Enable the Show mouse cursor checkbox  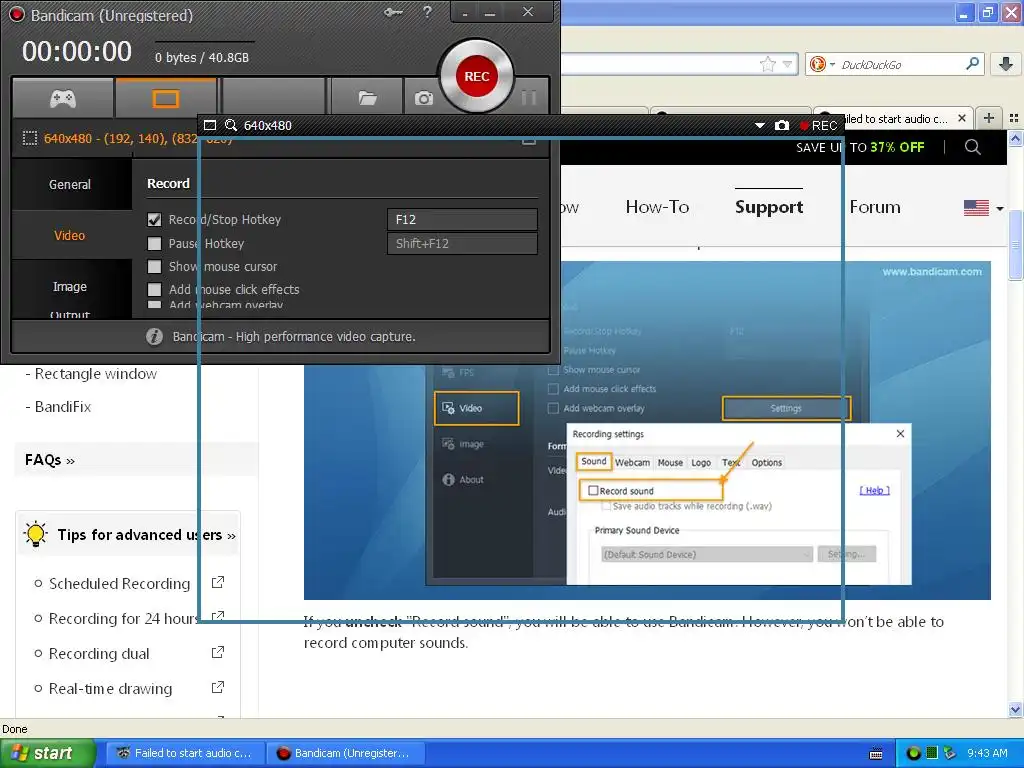(154, 266)
